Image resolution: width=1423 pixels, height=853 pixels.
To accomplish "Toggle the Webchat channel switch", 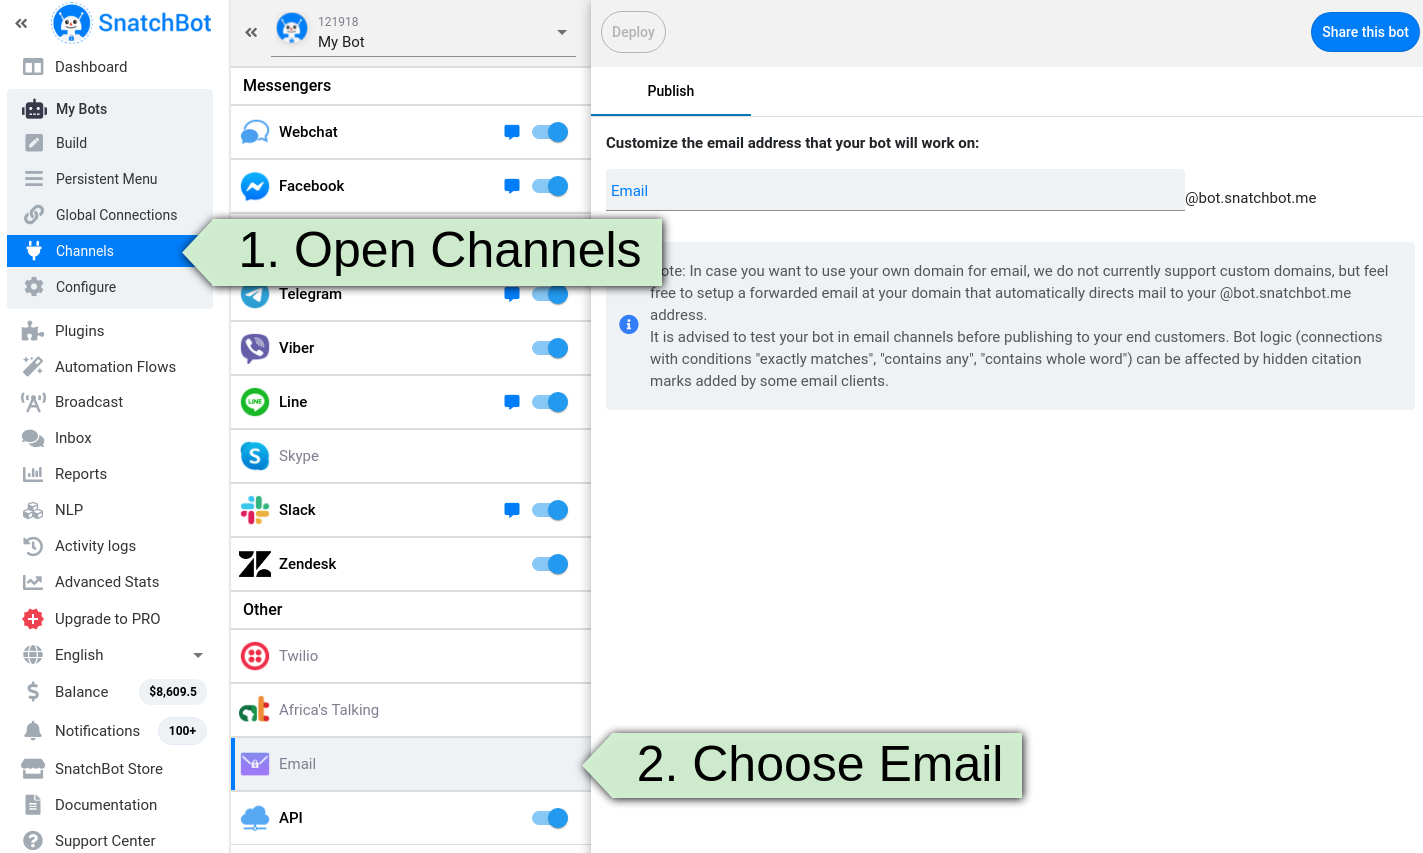I will pyautogui.click(x=550, y=132).
